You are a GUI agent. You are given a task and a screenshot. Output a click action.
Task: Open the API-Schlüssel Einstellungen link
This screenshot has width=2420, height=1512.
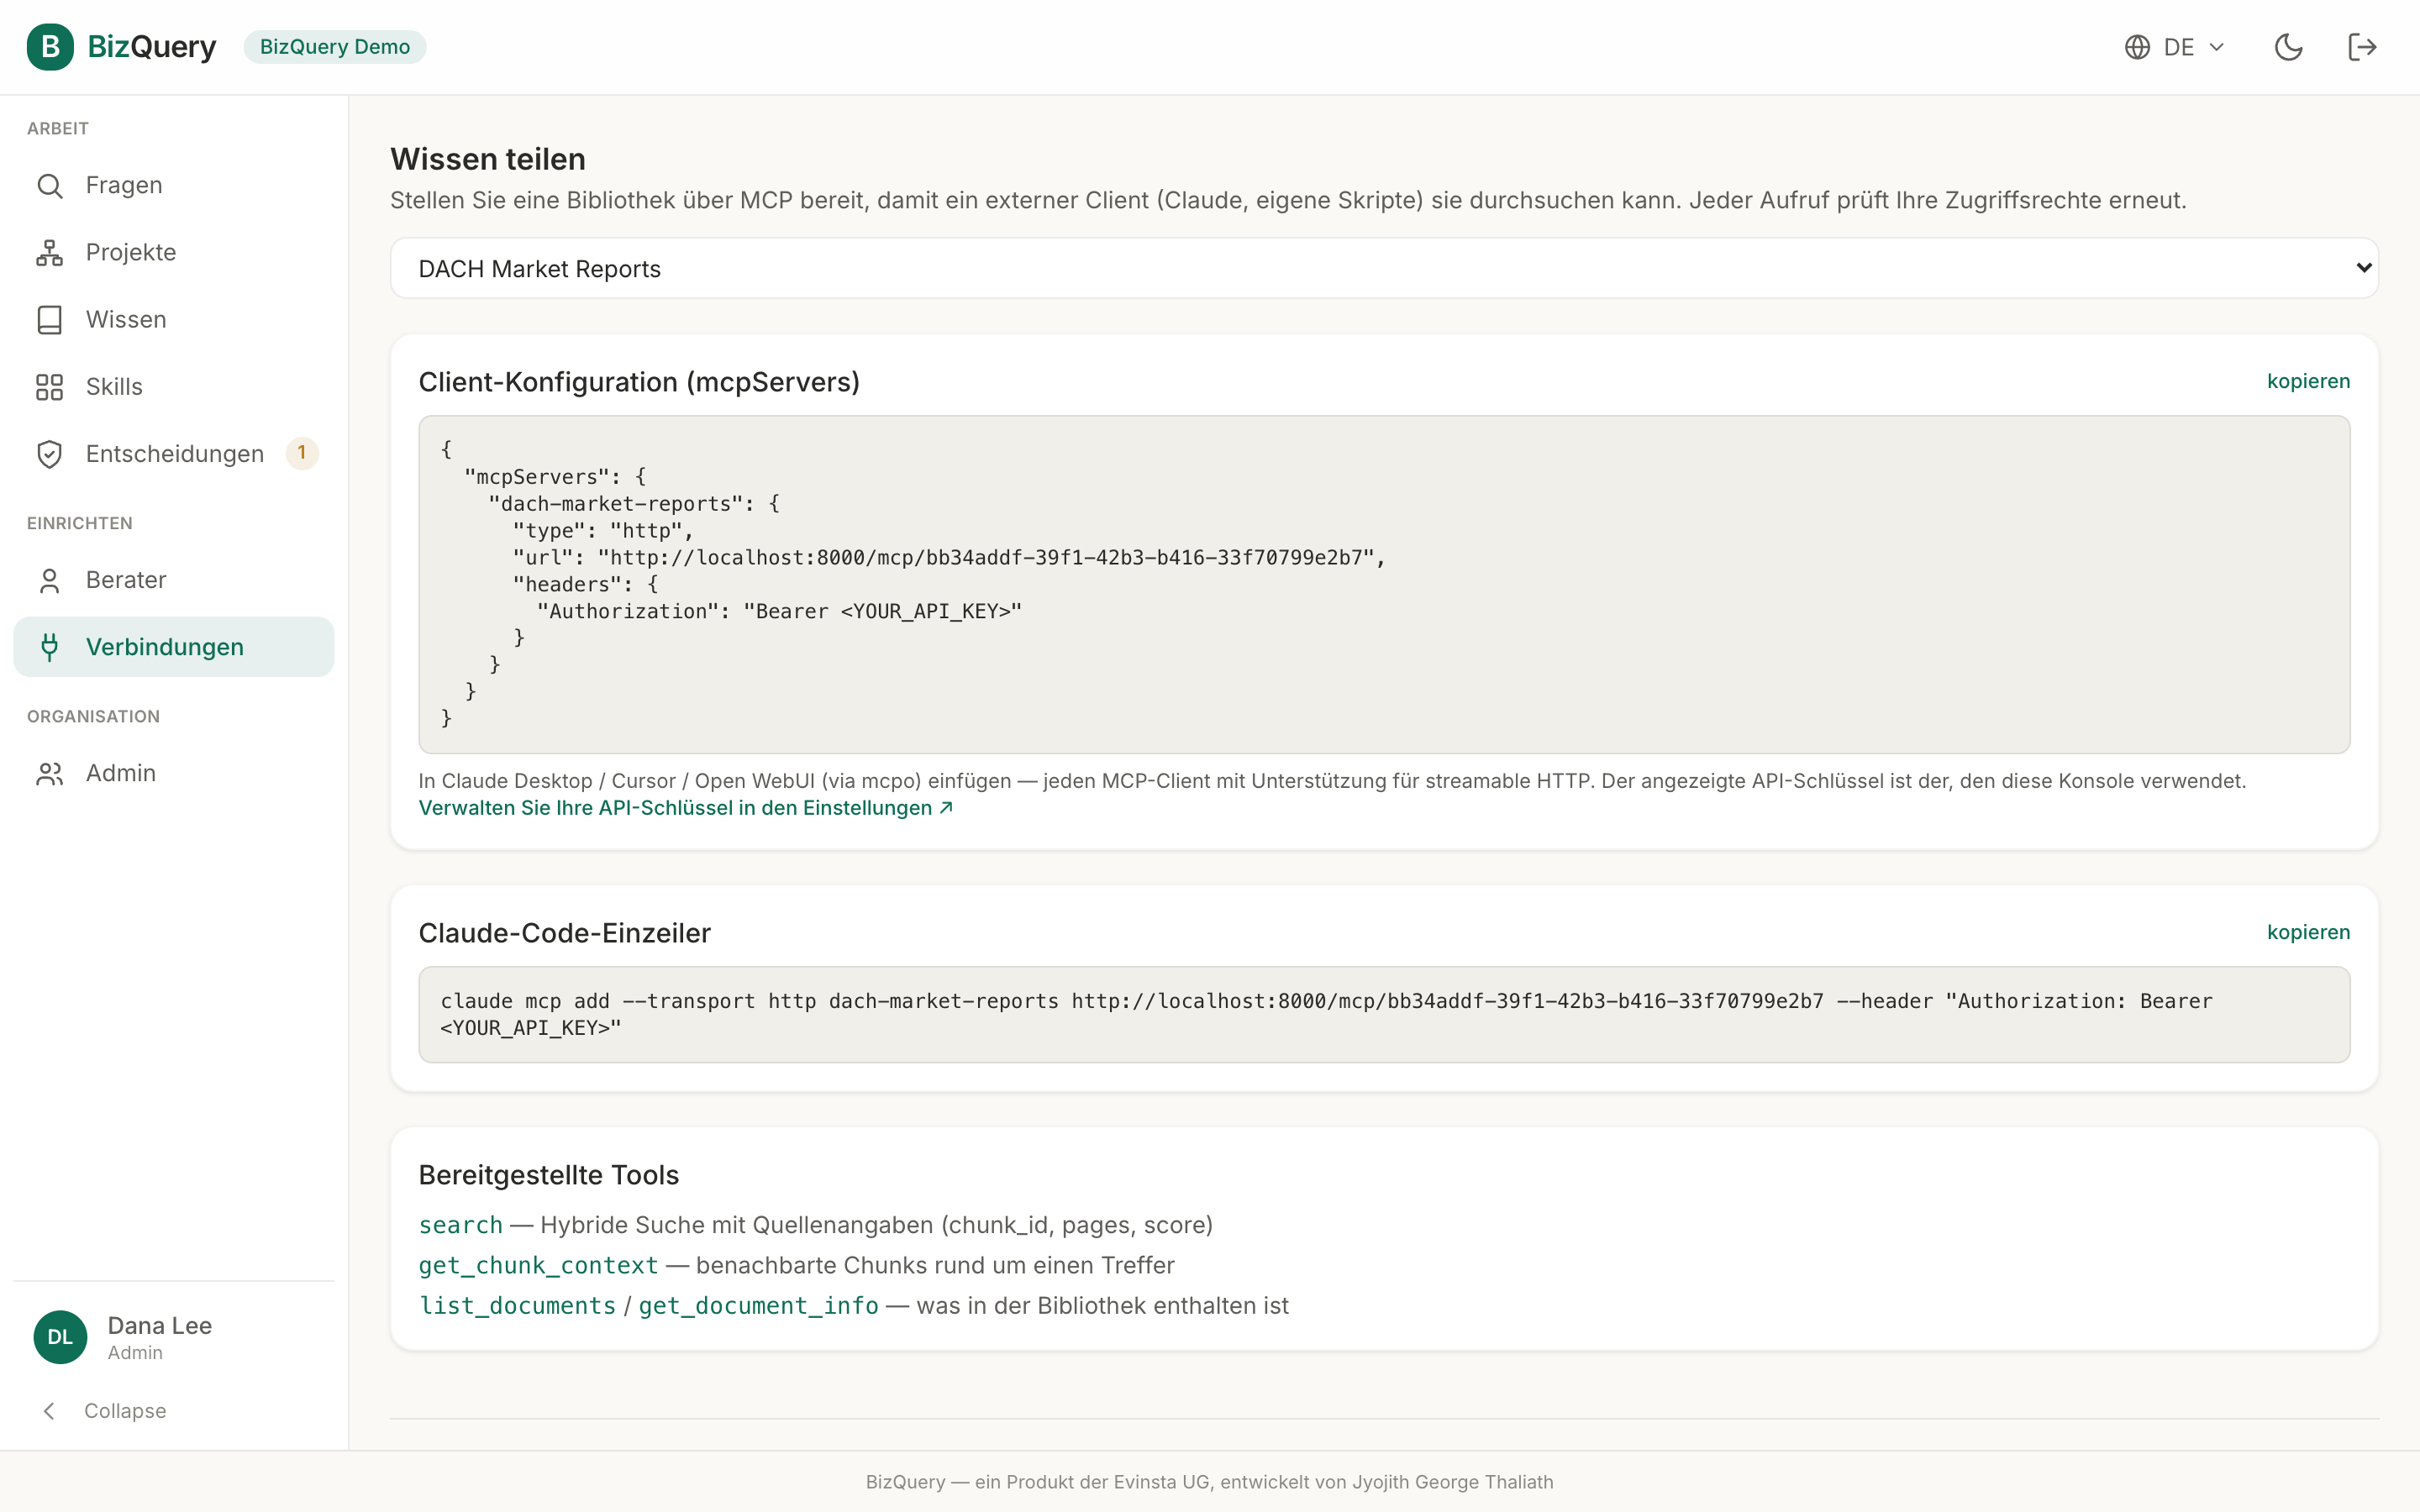pos(686,808)
